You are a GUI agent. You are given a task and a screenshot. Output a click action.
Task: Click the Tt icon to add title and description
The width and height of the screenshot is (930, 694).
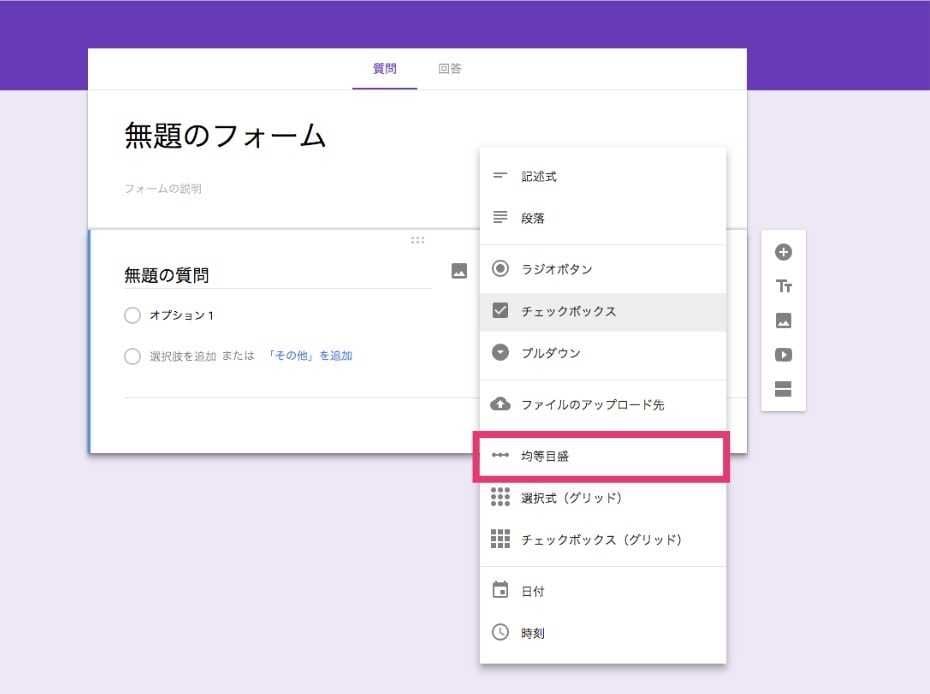point(784,285)
